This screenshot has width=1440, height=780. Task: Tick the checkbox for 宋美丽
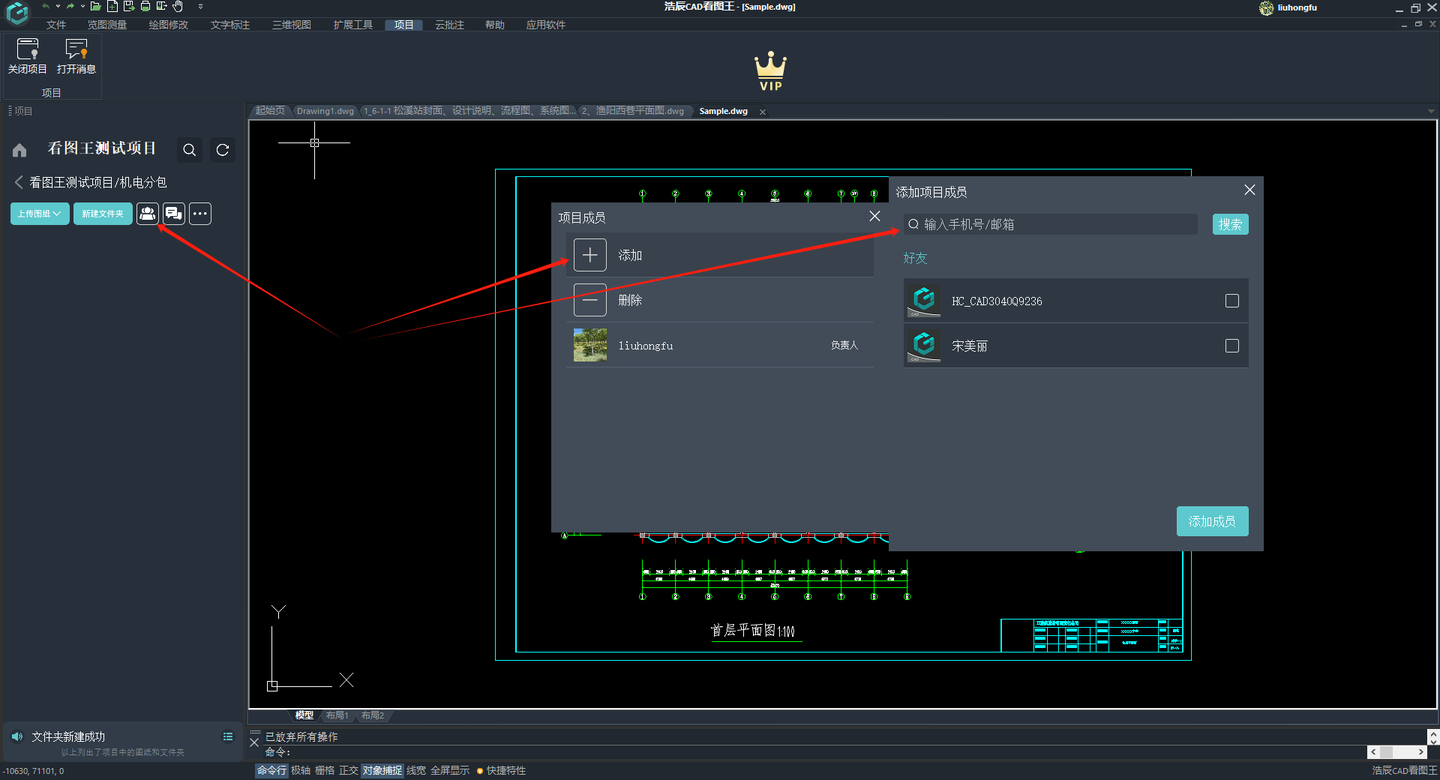1232,346
